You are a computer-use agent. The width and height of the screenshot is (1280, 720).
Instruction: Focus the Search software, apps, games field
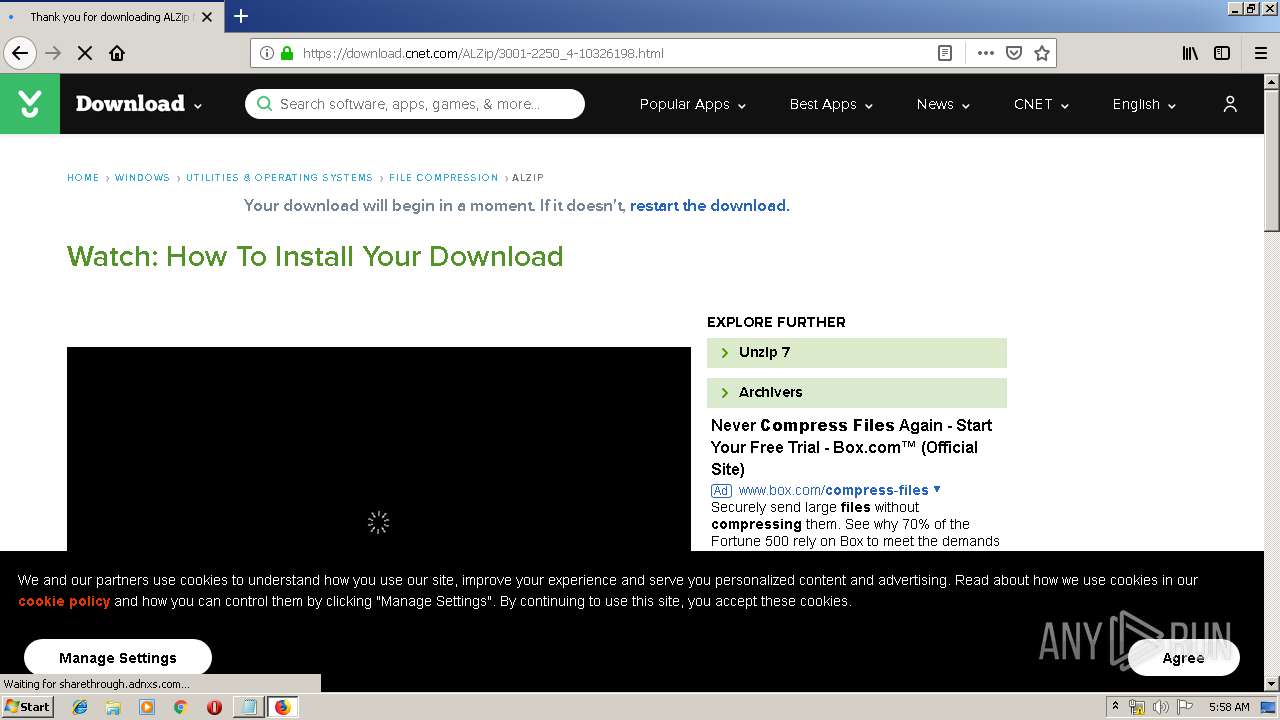[415, 104]
